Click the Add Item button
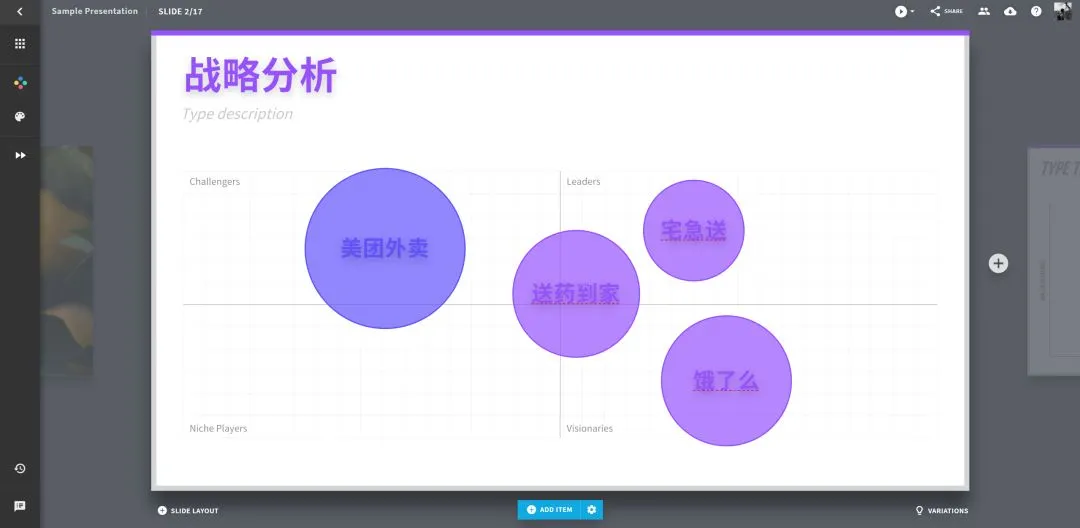1080x528 pixels. [x=549, y=509]
